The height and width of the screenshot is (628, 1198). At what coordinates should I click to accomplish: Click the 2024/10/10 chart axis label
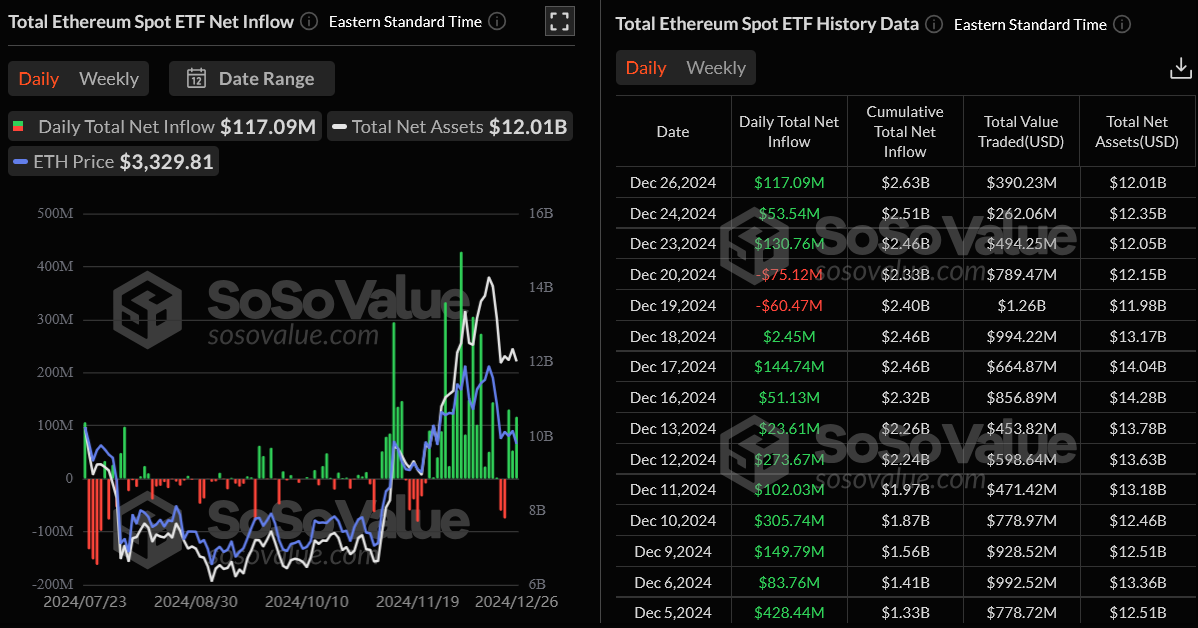click(306, 602)
